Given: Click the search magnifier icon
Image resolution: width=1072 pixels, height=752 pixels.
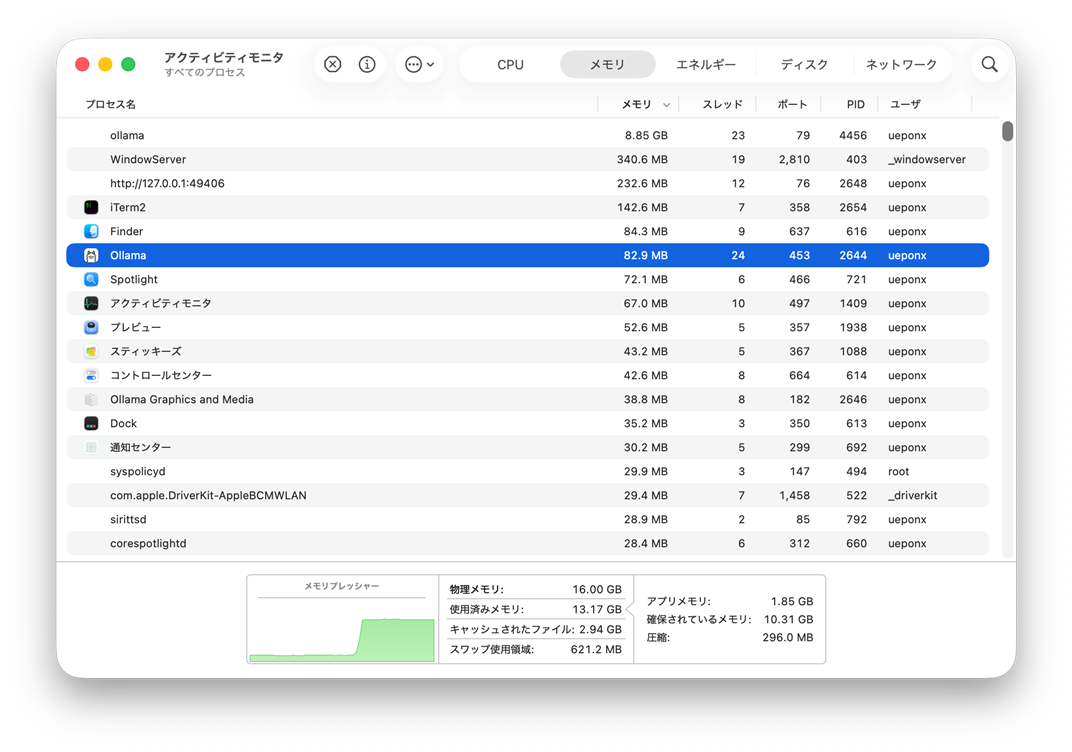Looking at the screenshot, I should tap(989, 64).
